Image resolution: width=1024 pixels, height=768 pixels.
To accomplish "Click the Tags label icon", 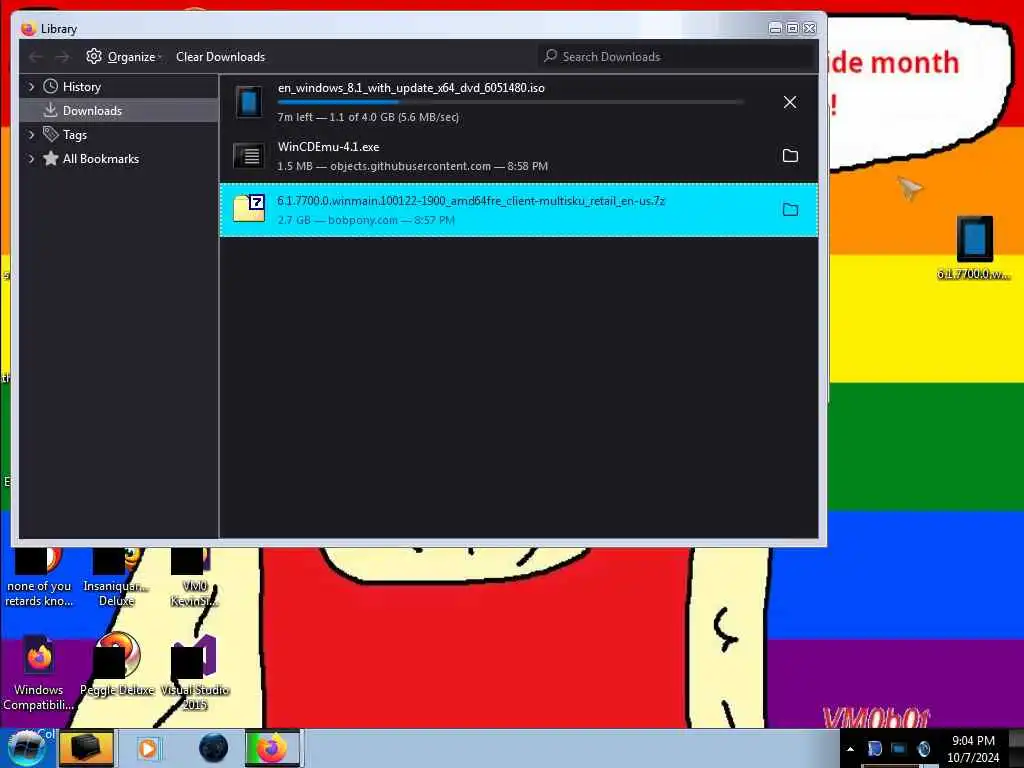I will tap(50, 134).
